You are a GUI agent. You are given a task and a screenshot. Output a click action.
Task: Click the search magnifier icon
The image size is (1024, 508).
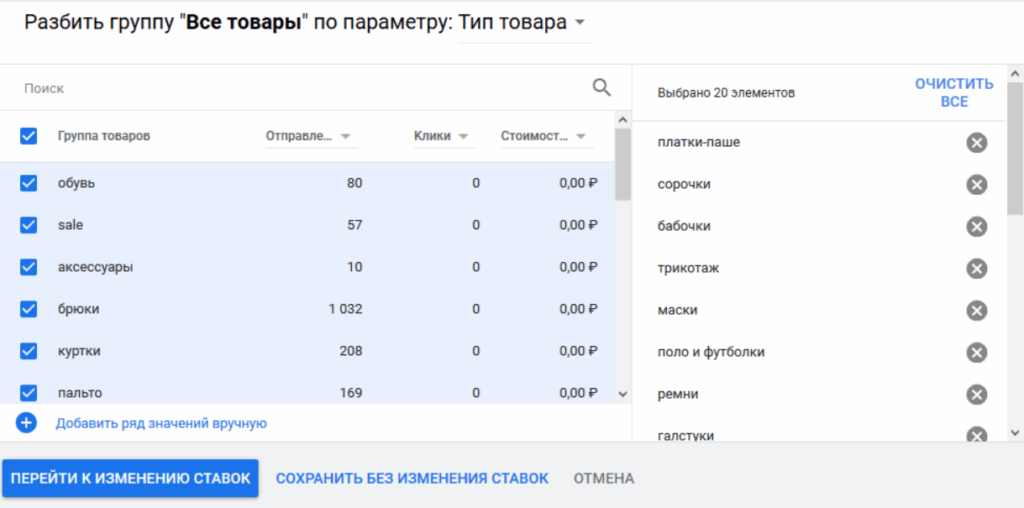[601, 88]
